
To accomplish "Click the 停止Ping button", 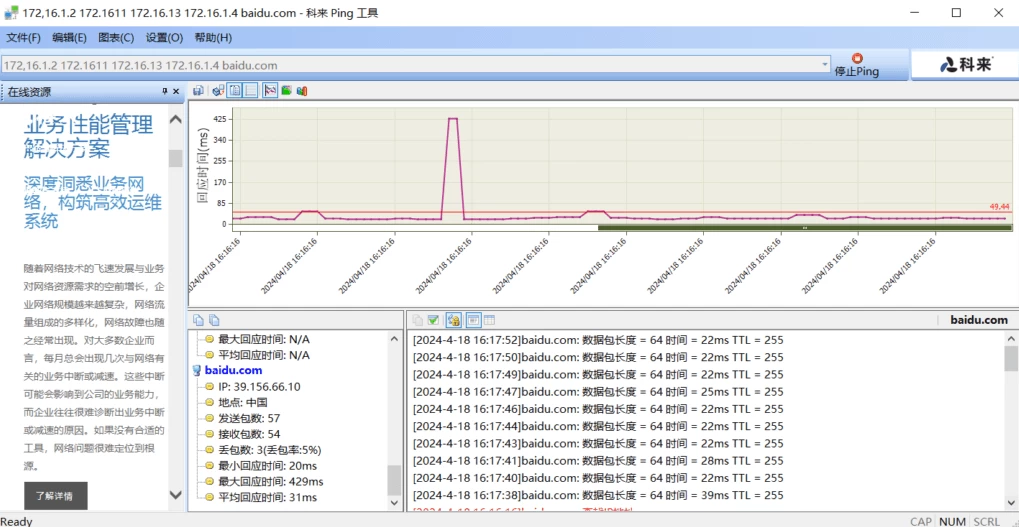I will 856,65.
